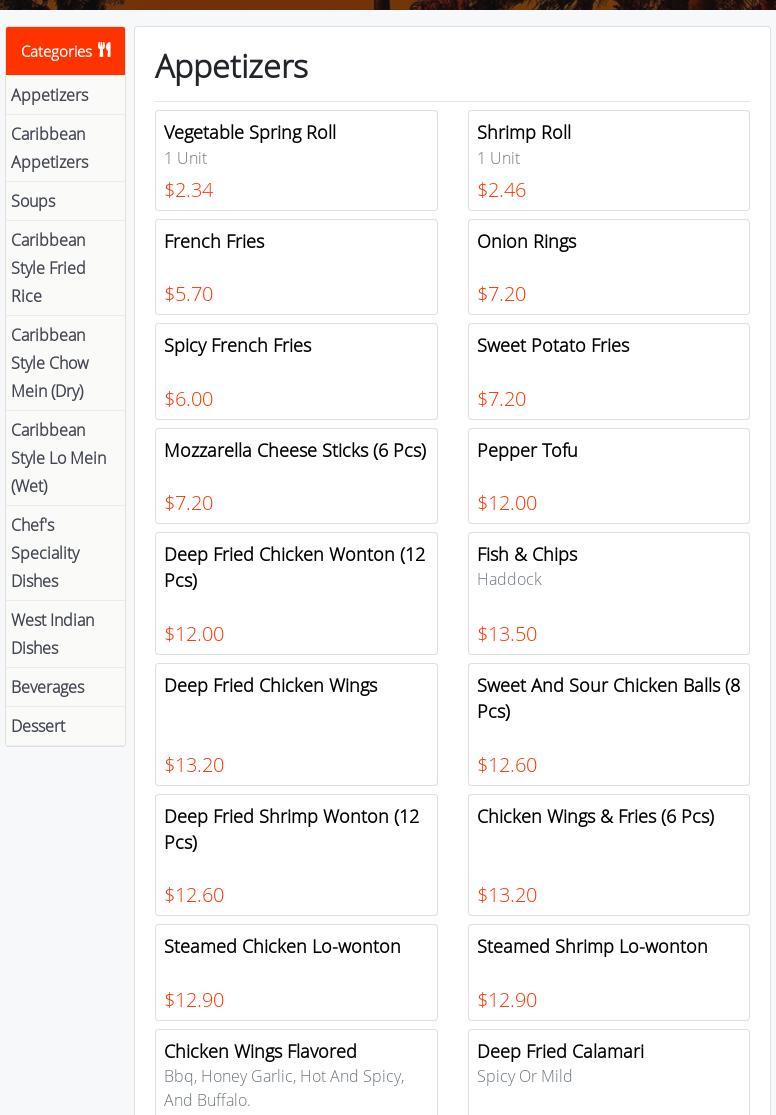Choose the Vegetable Spring Roll item
The width and height of the screenshot is (776, 1115).
(296, 160)
